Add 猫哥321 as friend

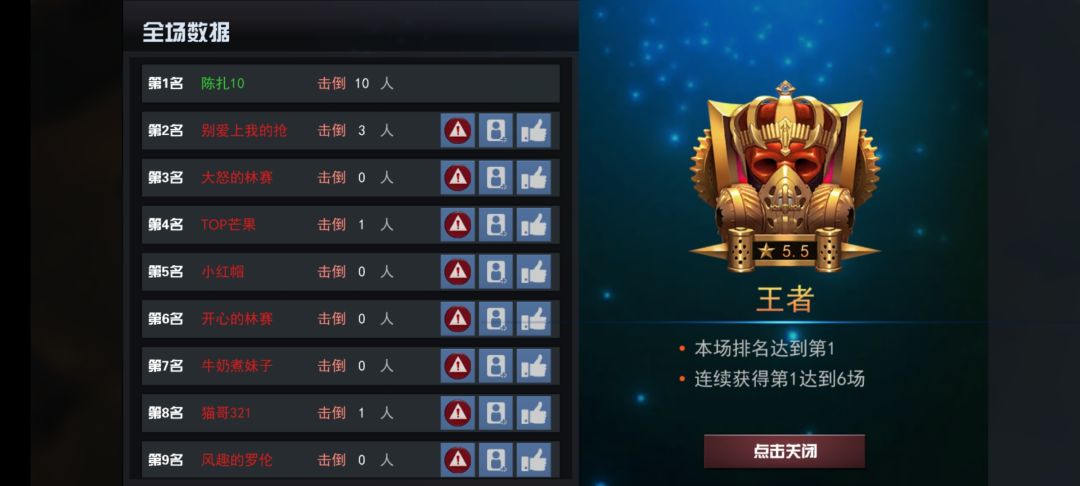coord(496,413)
